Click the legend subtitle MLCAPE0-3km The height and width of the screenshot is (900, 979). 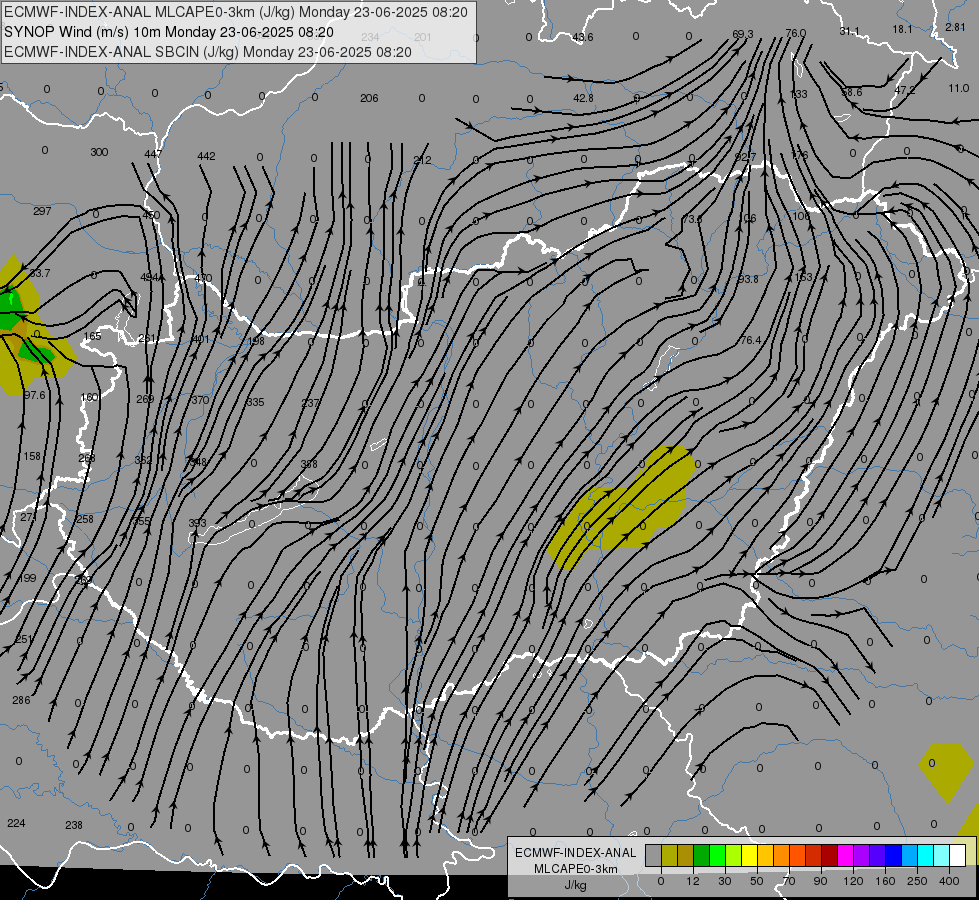click(575, 869)
